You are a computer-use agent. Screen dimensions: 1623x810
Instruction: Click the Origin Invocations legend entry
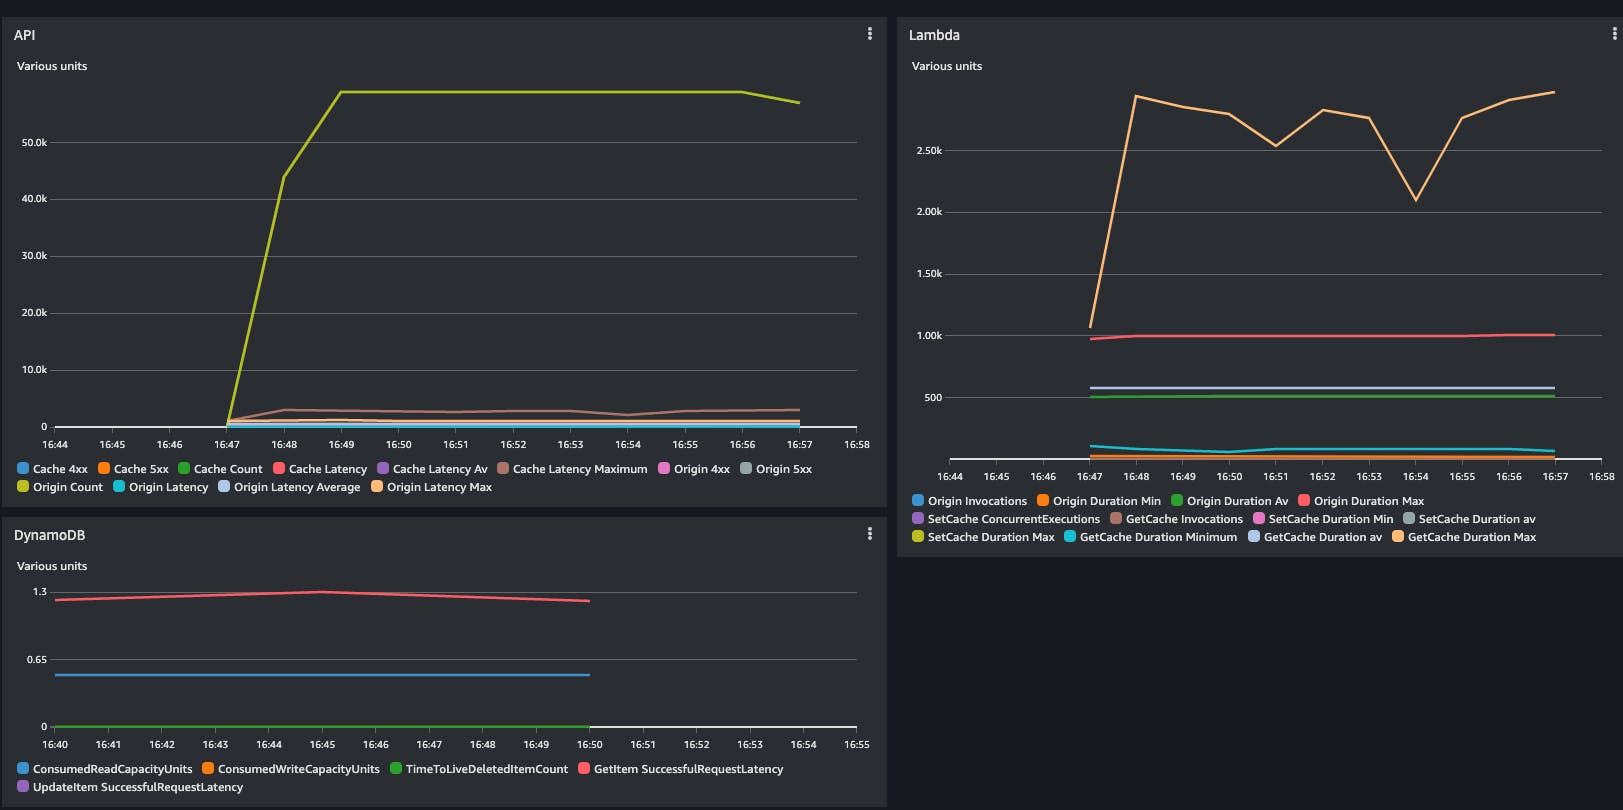click(970, 501)
